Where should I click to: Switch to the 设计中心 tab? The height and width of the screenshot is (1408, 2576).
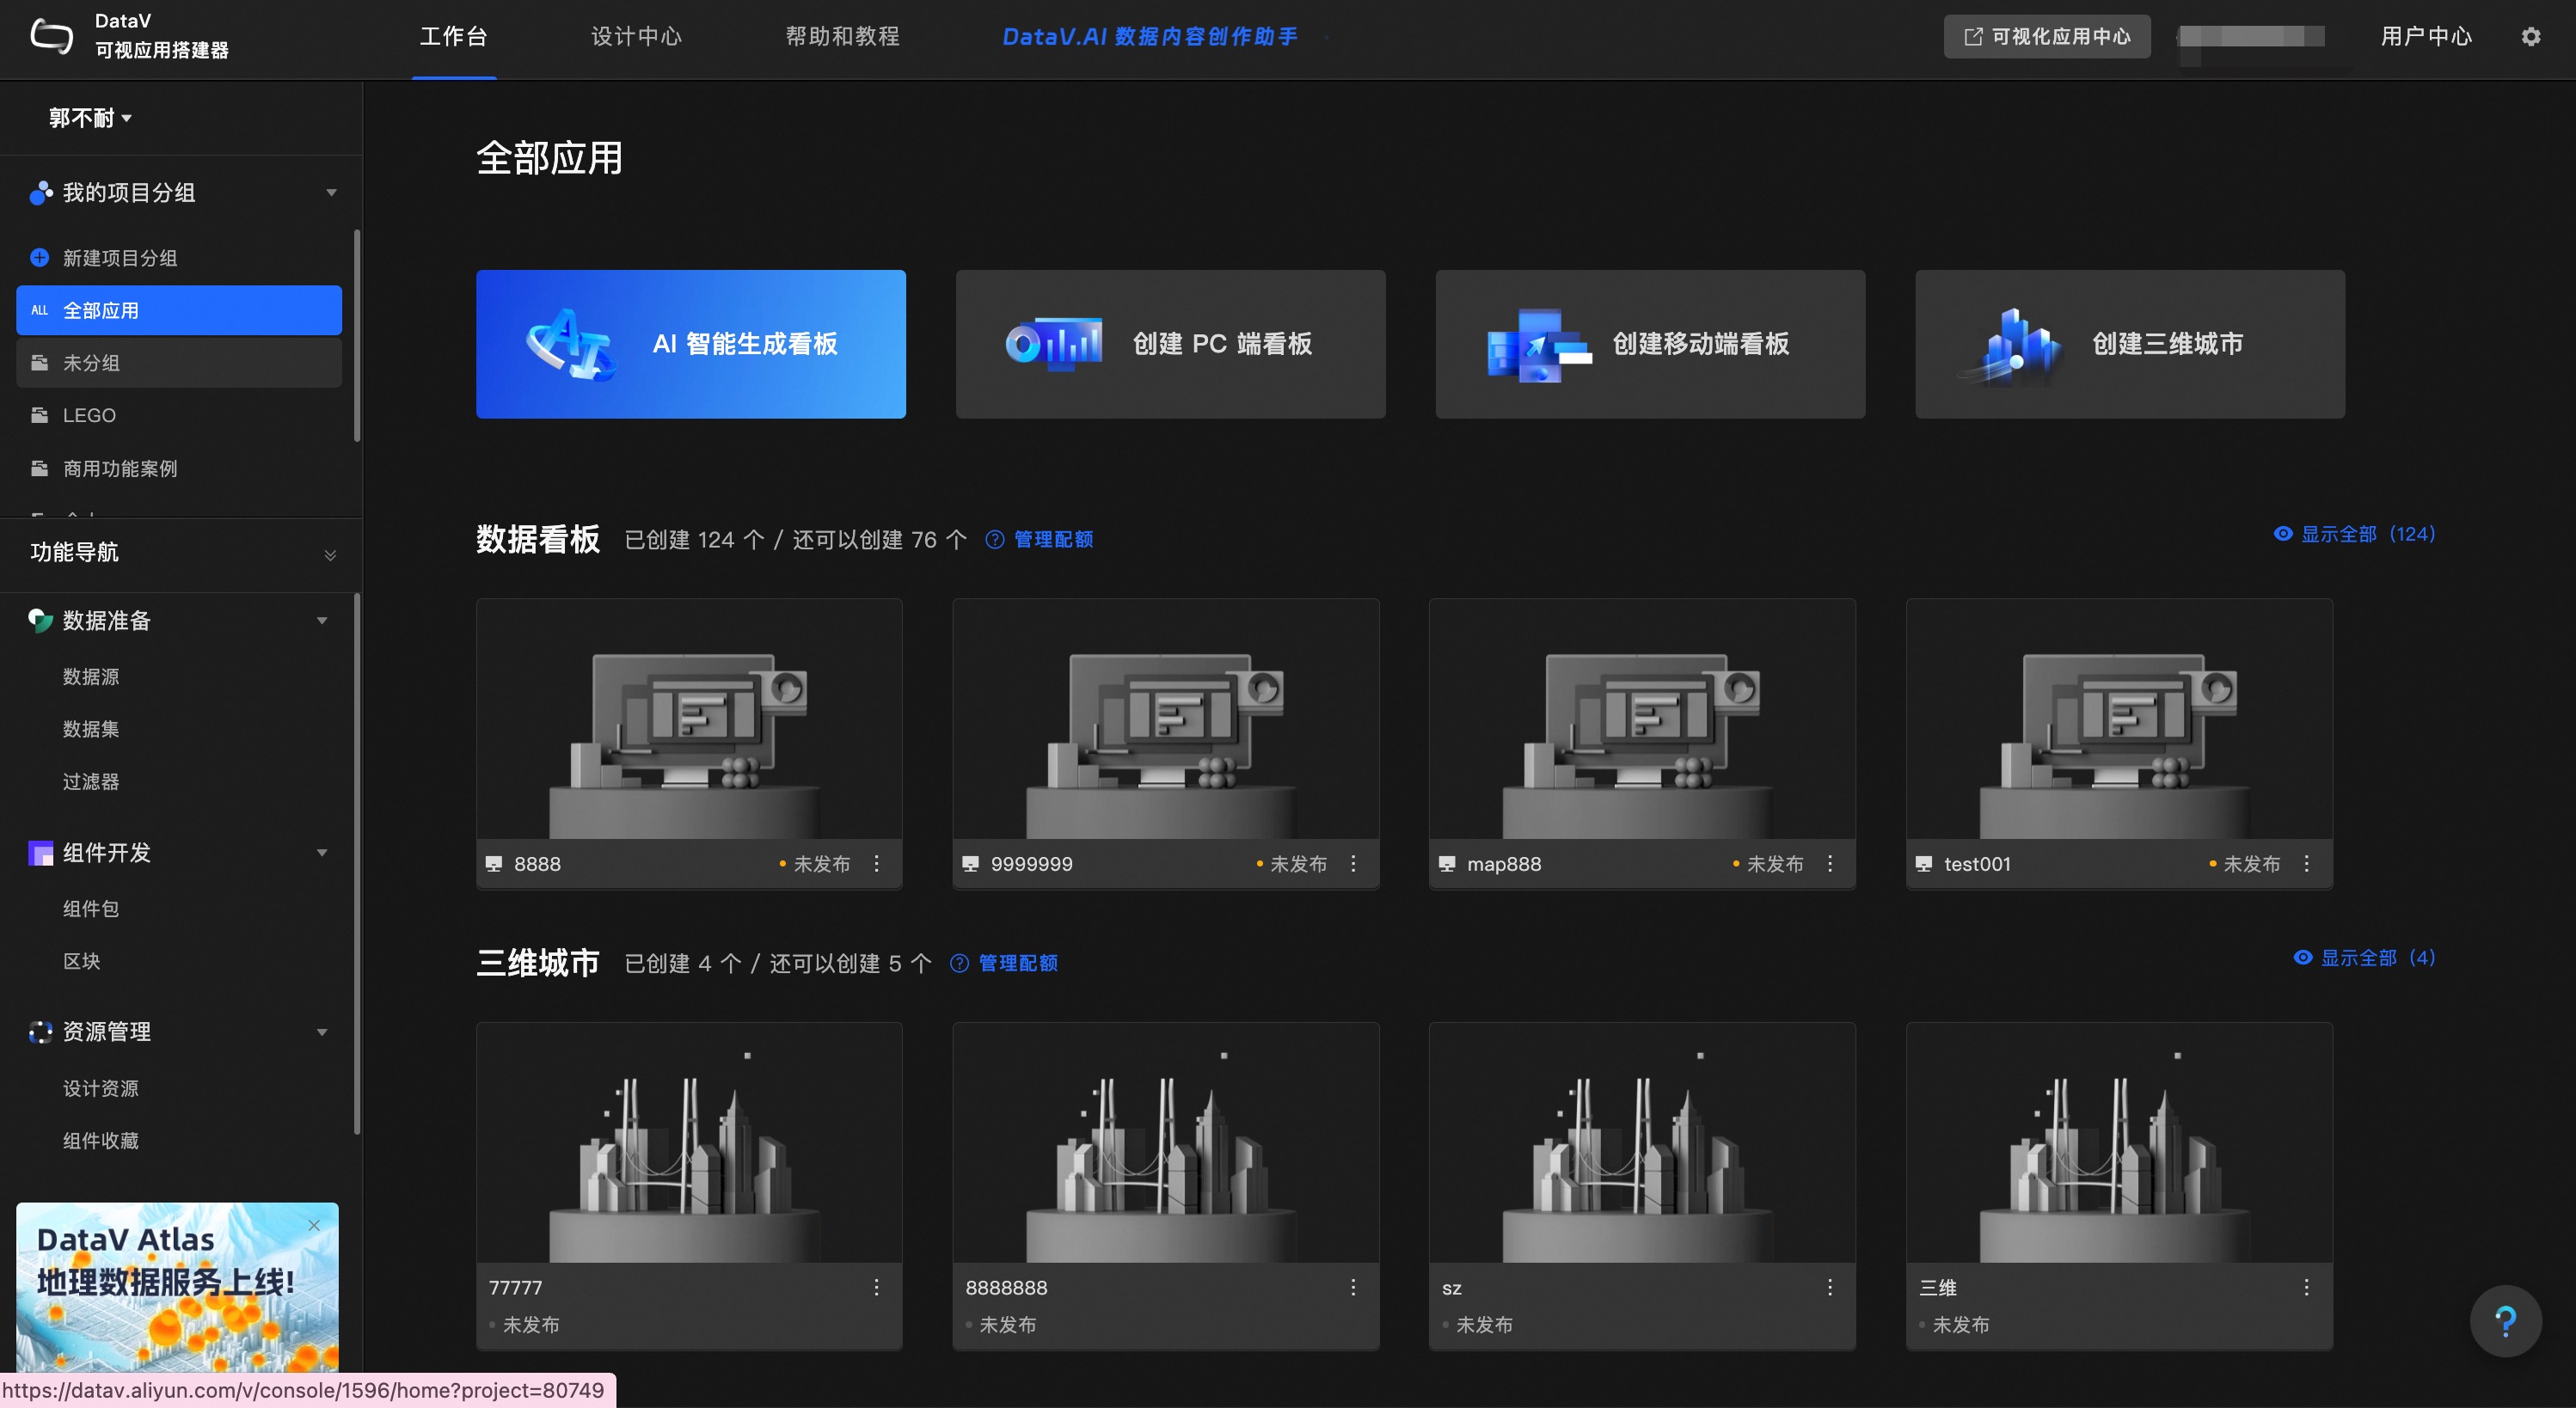pyautogui.click(x=636, y=37)
